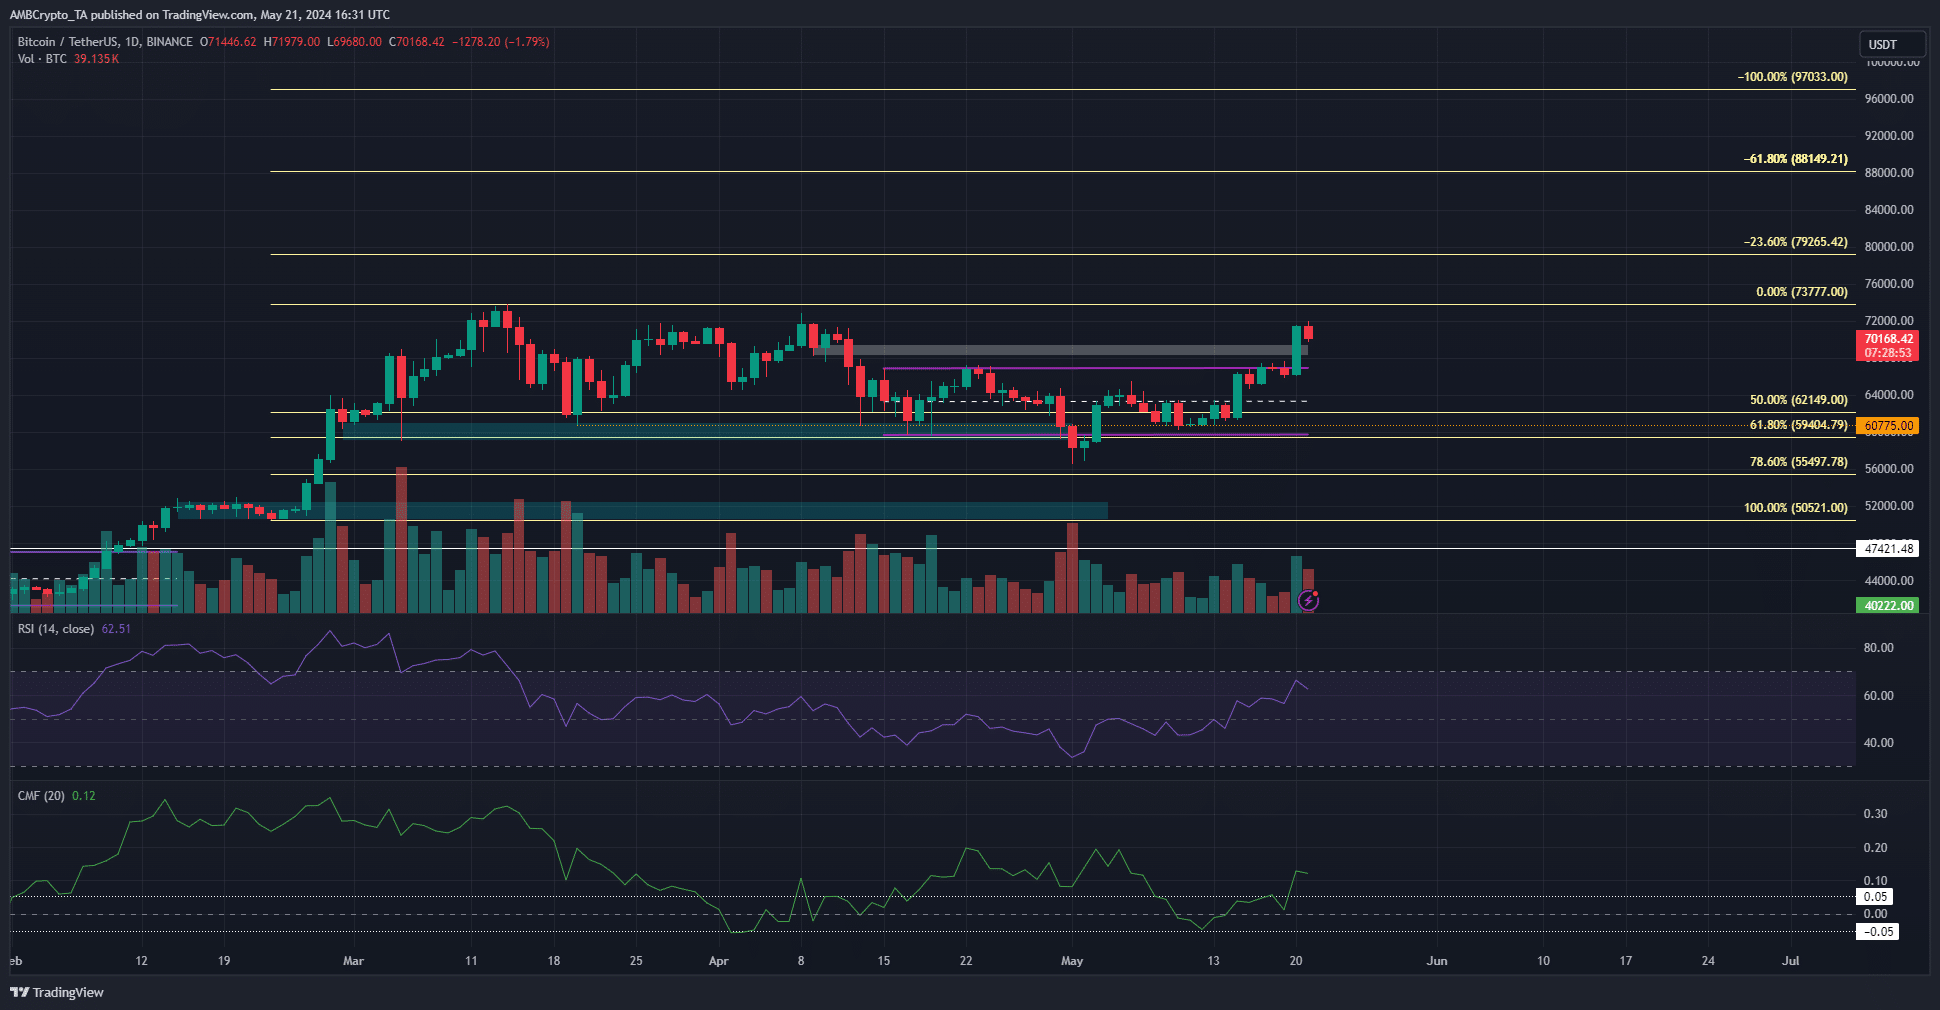Select the 78.60% (55497.78) Fib label
This screenshot has width=1940, height=1010.
pyautogui.click(x=1799, y=462)
